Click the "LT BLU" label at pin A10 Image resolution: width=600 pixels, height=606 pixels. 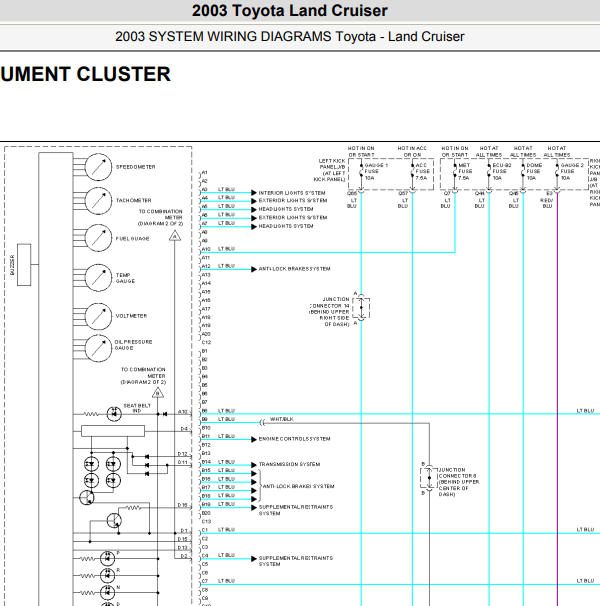coord(226,249)
